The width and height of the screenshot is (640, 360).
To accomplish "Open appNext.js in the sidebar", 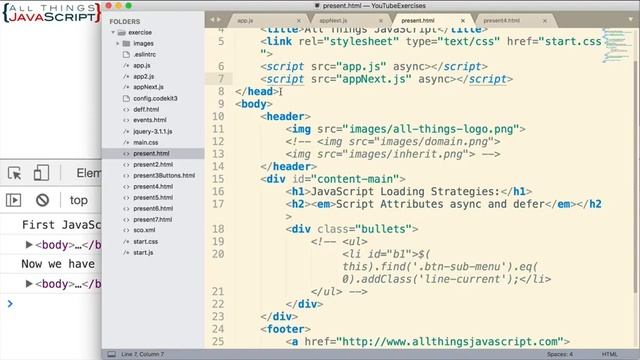I will coord(148,87).
